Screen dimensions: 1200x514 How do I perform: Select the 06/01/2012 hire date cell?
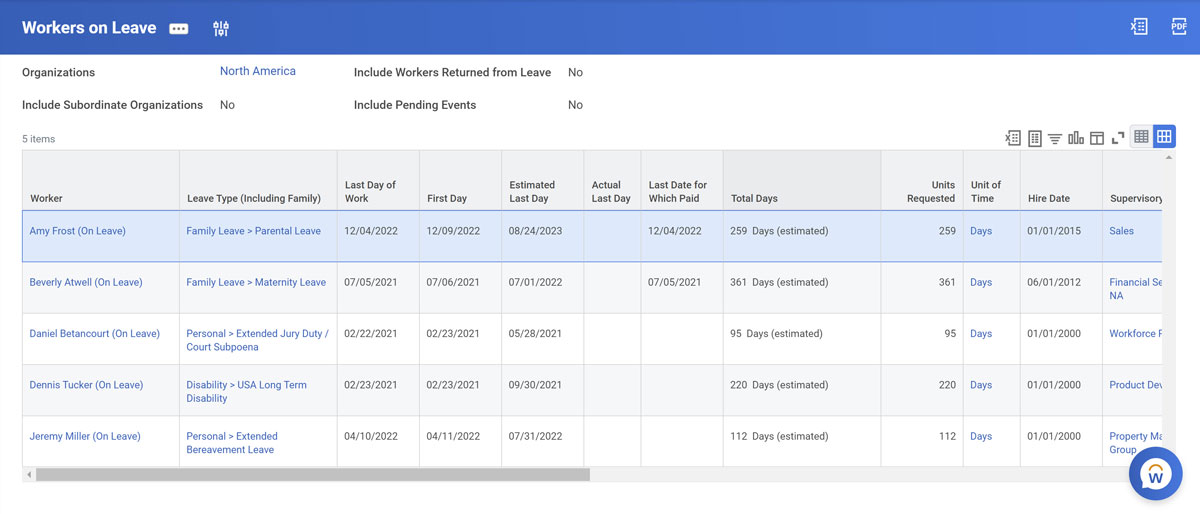coord(1061,288)
